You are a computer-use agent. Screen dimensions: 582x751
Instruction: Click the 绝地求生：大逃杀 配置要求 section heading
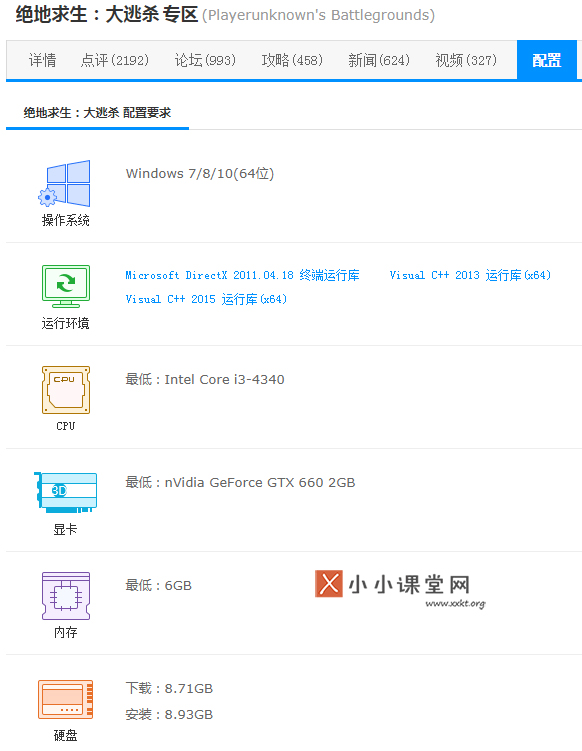click(x=97, y=113)
